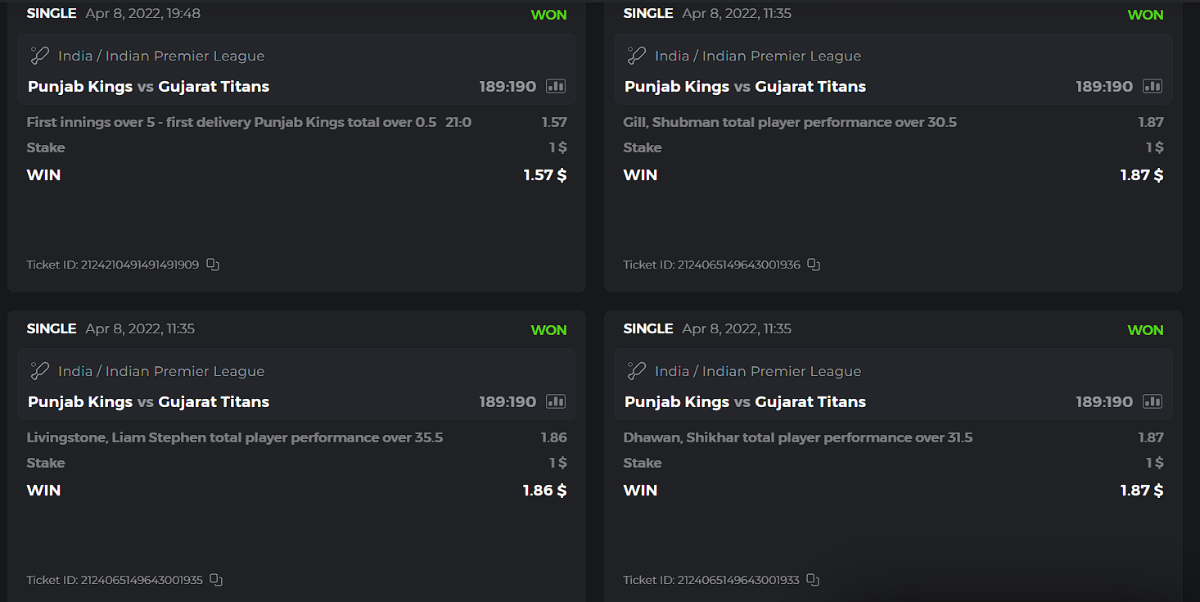
Task: Click cricket sport icon in the Dhawan Shikhar card
Action: point(637,371)
